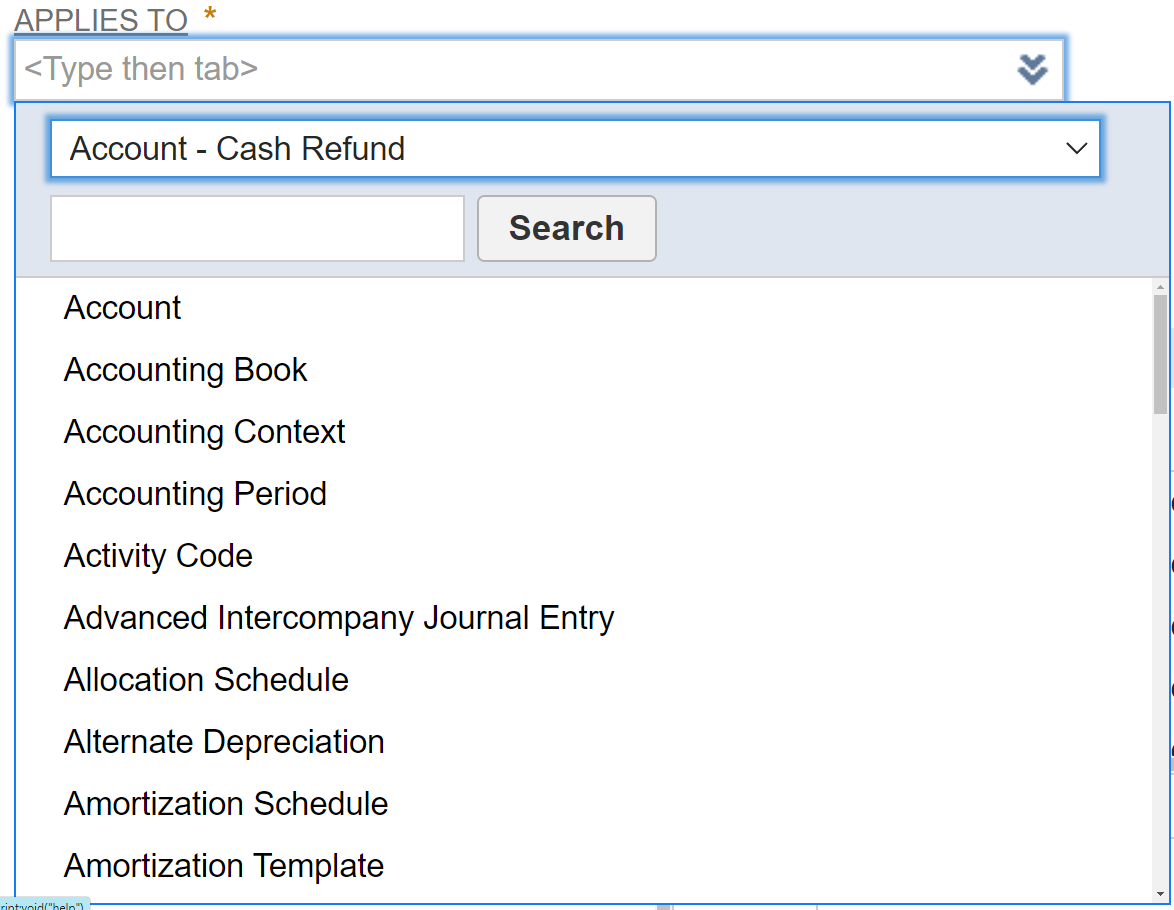Select Amortization Schedule entry
1174x910 pixels.
226,804
